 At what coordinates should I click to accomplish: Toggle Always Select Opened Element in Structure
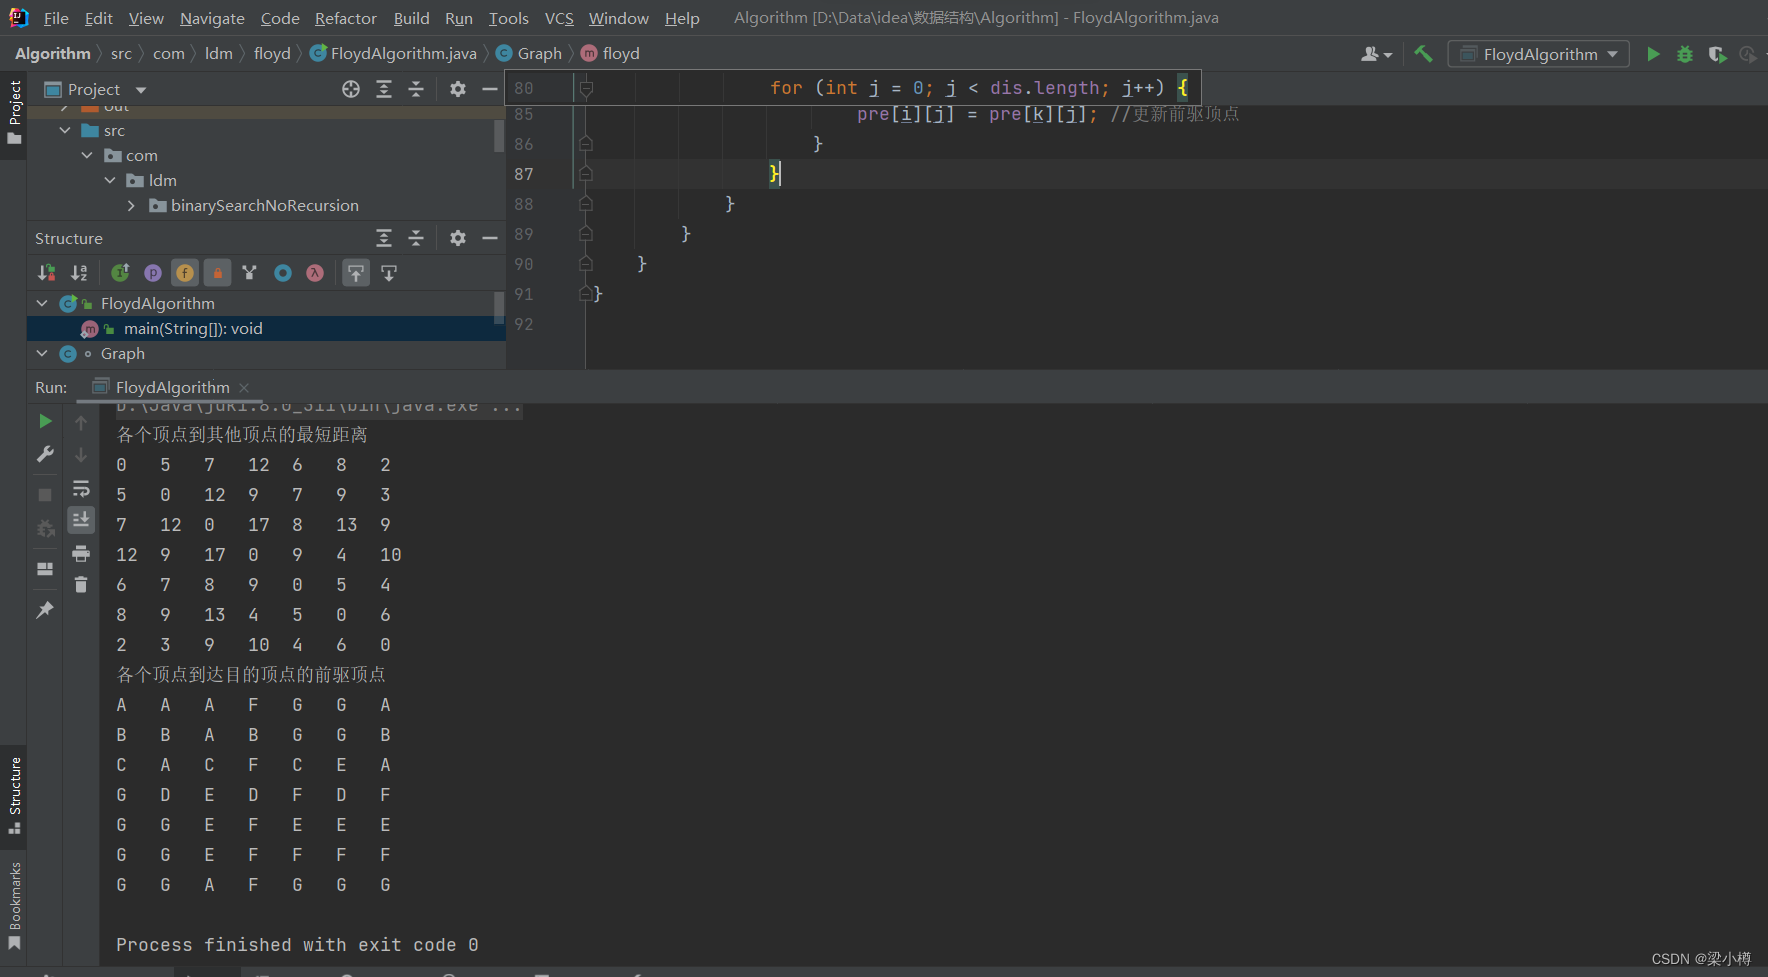356,273
